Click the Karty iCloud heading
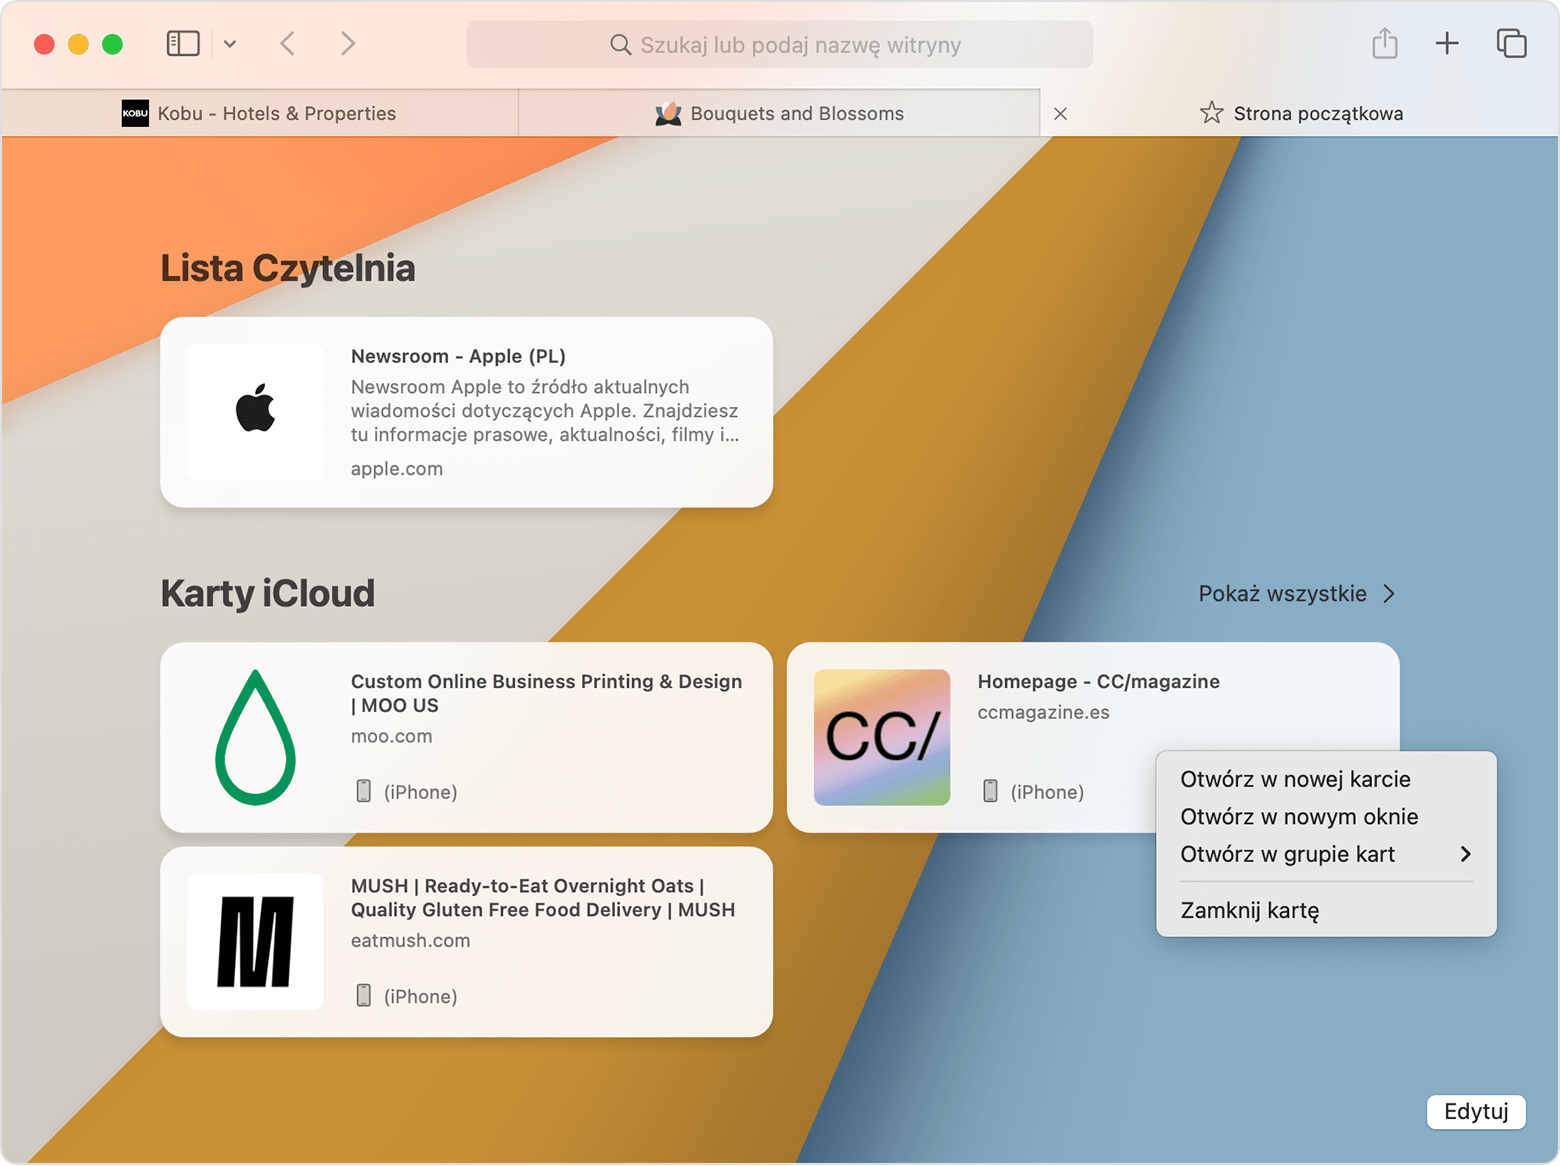1560x1166 pixels. [x=268, y=594]
